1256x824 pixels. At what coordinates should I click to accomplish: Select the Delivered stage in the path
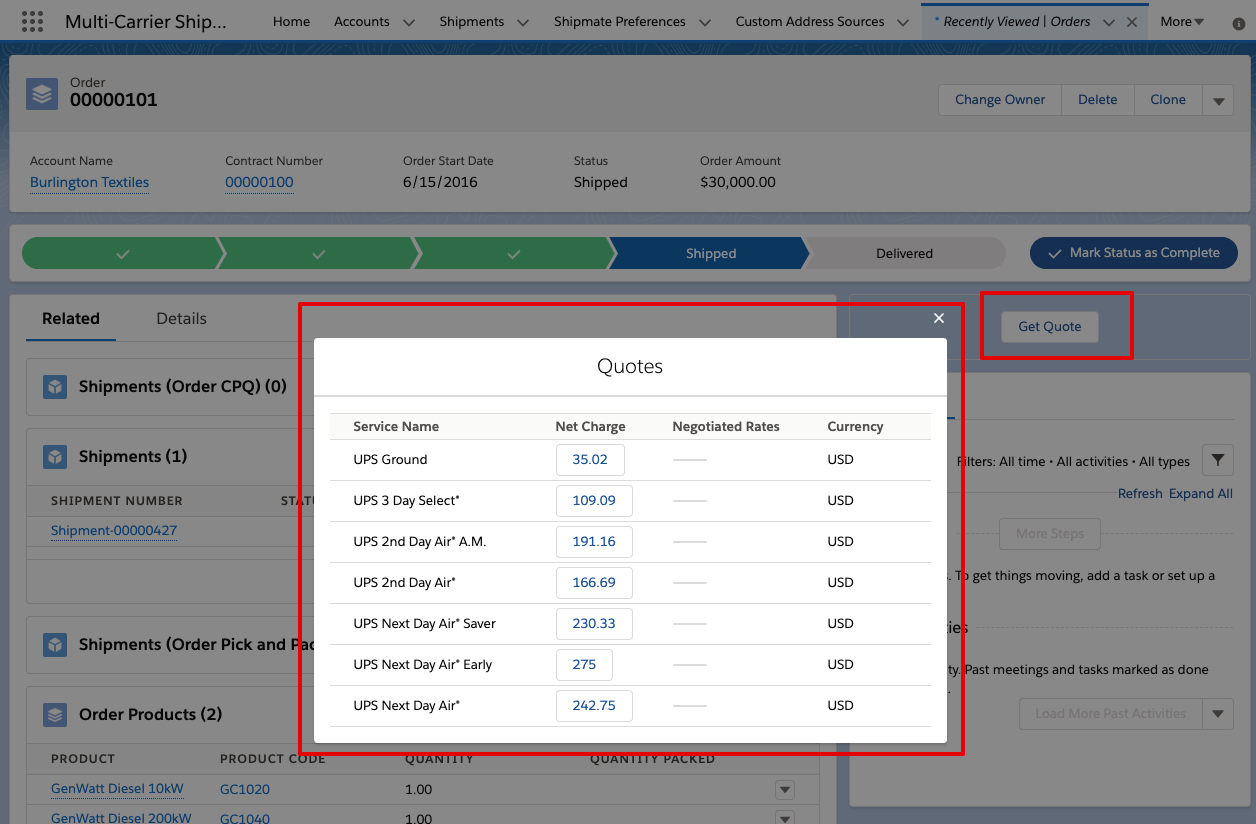[905, 254]
